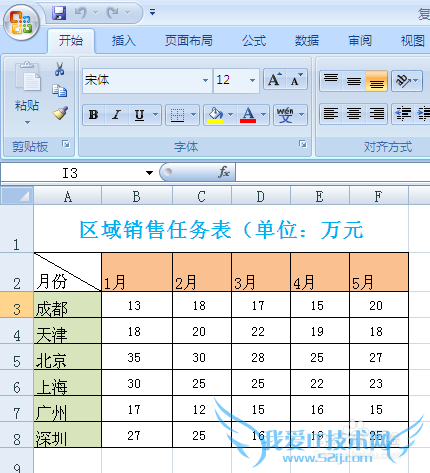This screenshot has width=430, height=473.
Task: Open the 字体 dialog launcher
Action: click(x=303, y=144)
